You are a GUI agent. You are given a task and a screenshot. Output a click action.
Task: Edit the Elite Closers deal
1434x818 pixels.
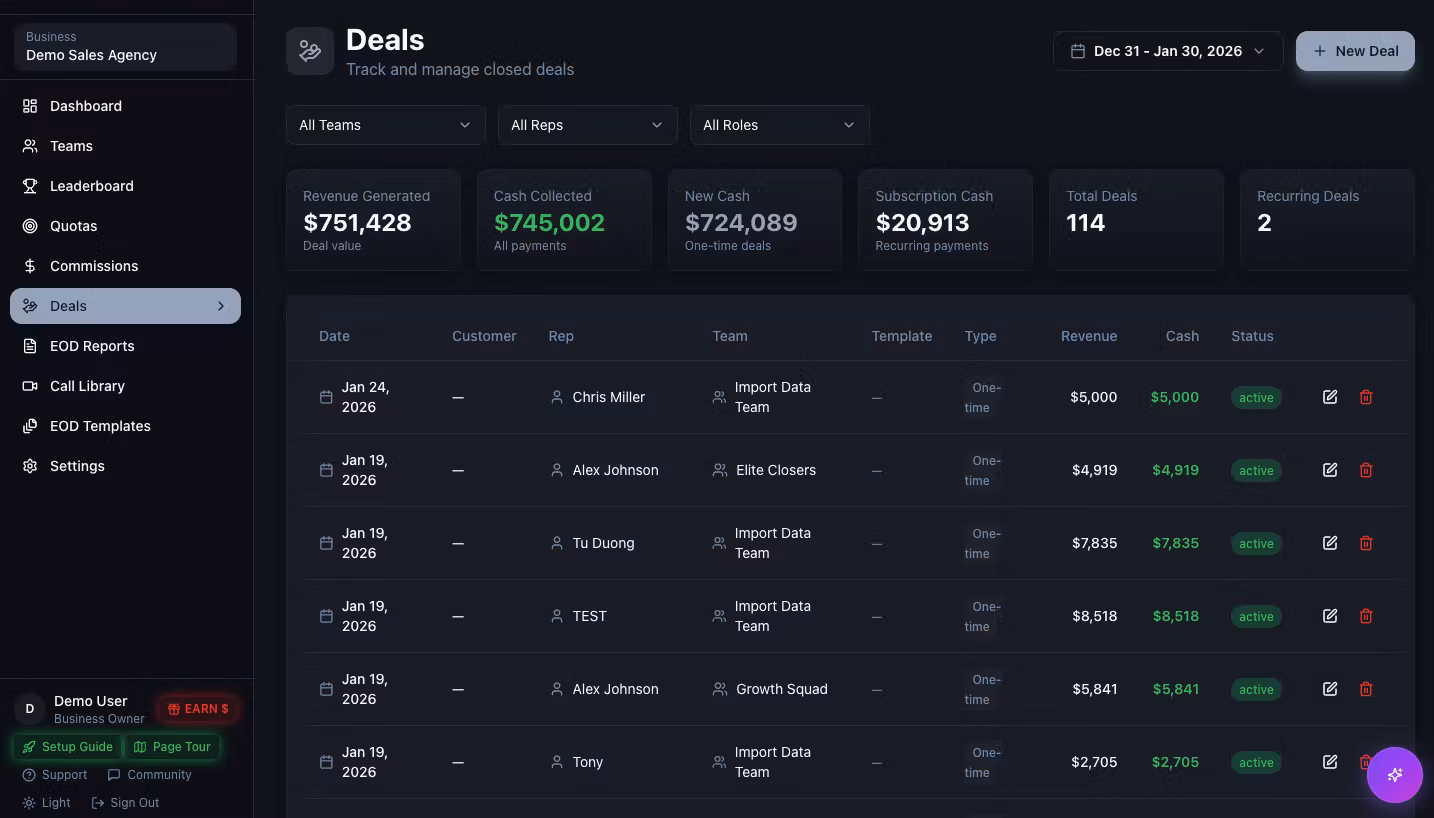tap(1330, 470)
